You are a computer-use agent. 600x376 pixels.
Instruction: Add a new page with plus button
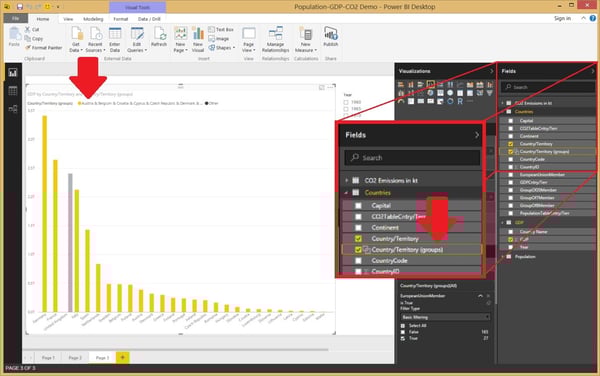click(122, 358)
